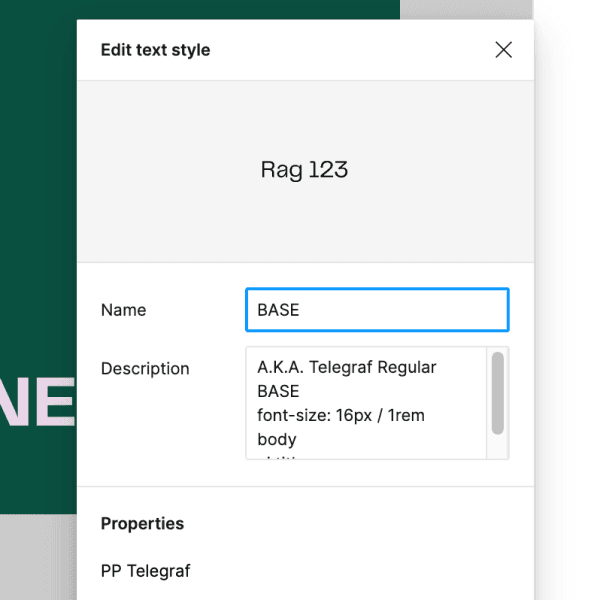The height and width of the screenshot is (600, 600).
Task: Place cursor on the body description line
Action: (x=277, y=439)
